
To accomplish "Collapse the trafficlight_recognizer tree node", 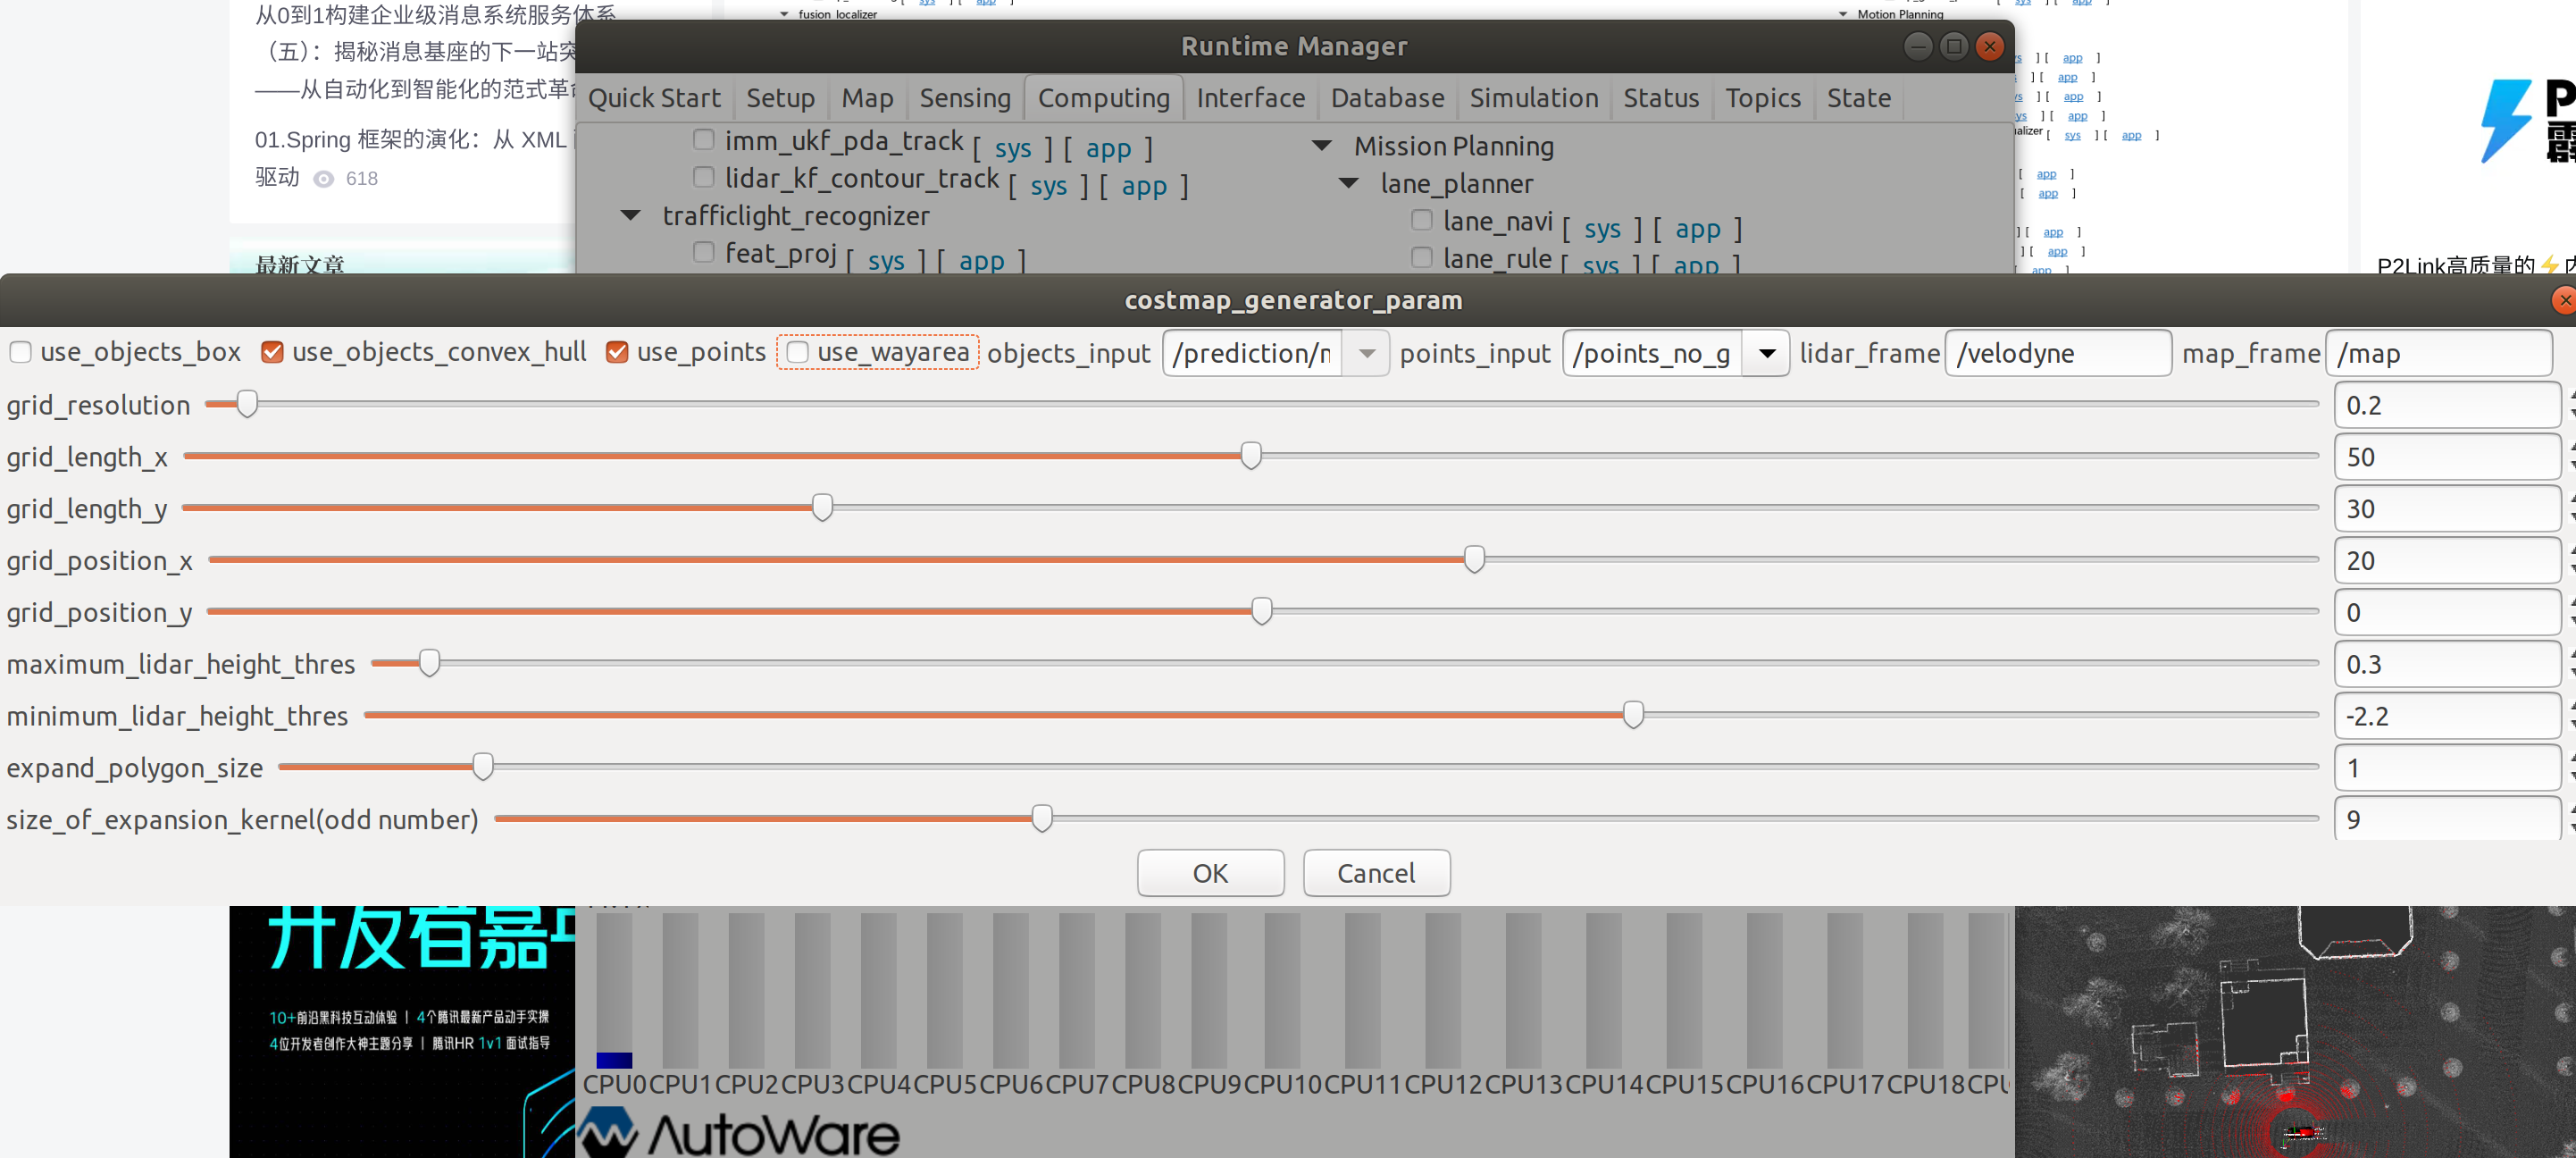I will pyautogui.click(x=631, y=216).
